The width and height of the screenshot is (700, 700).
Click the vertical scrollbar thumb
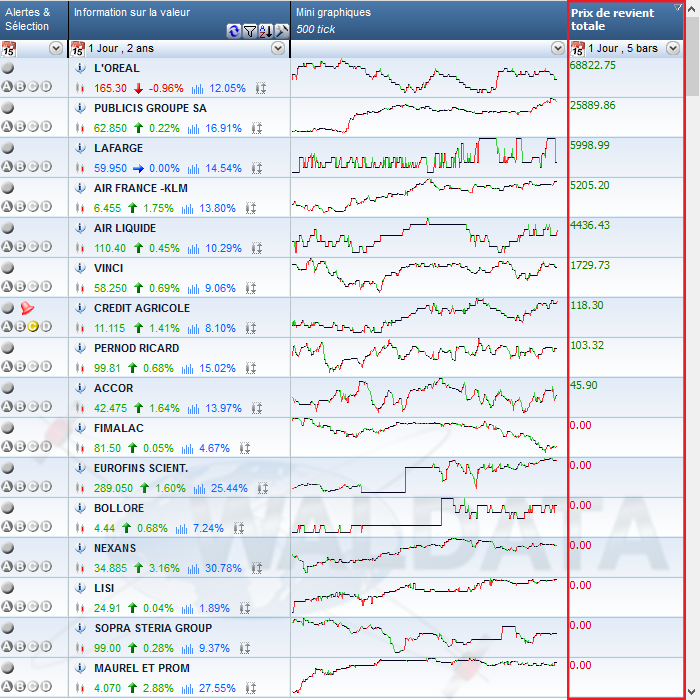click(x=692, y=57)
